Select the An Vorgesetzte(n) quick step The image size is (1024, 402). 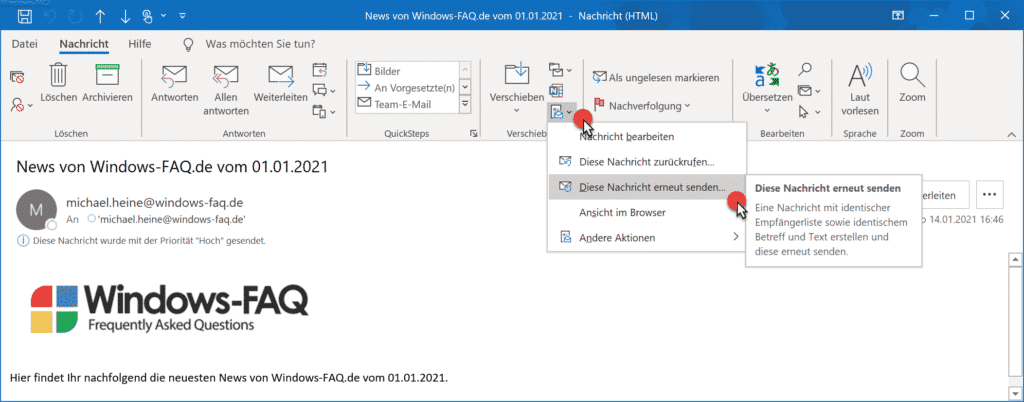(x=407, y=87)
